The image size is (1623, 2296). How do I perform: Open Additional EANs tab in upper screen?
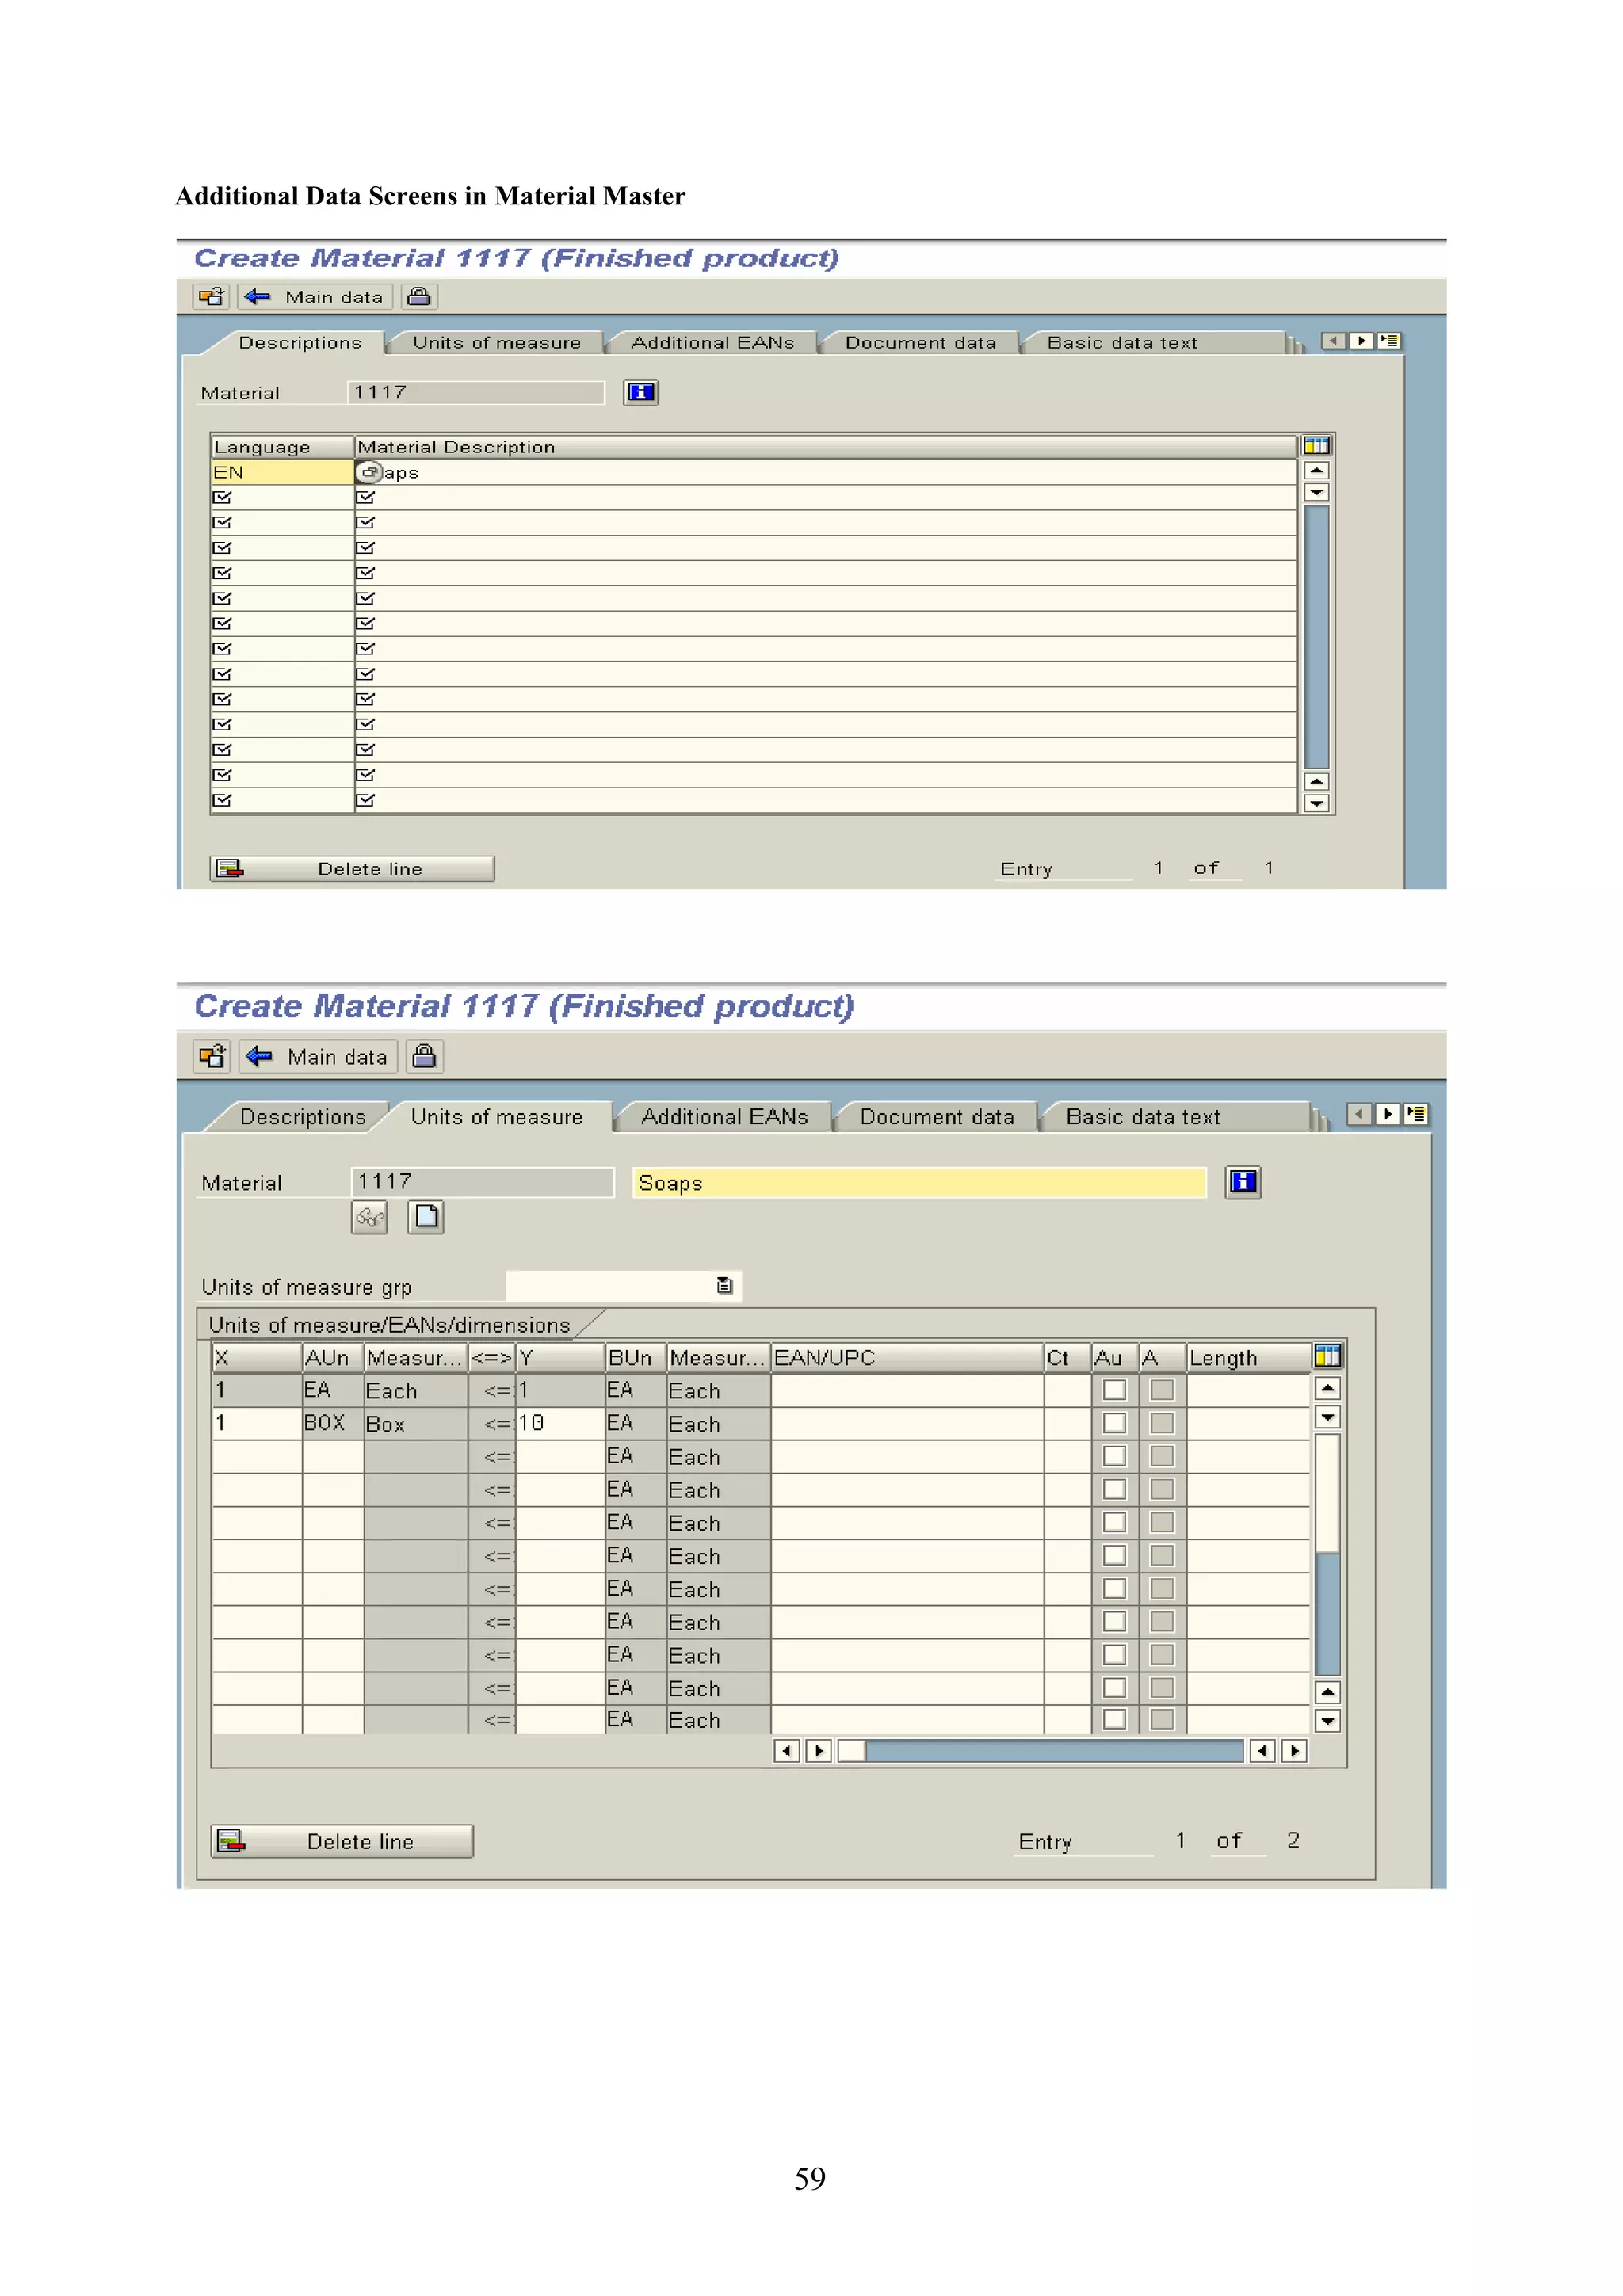point(713,342)
